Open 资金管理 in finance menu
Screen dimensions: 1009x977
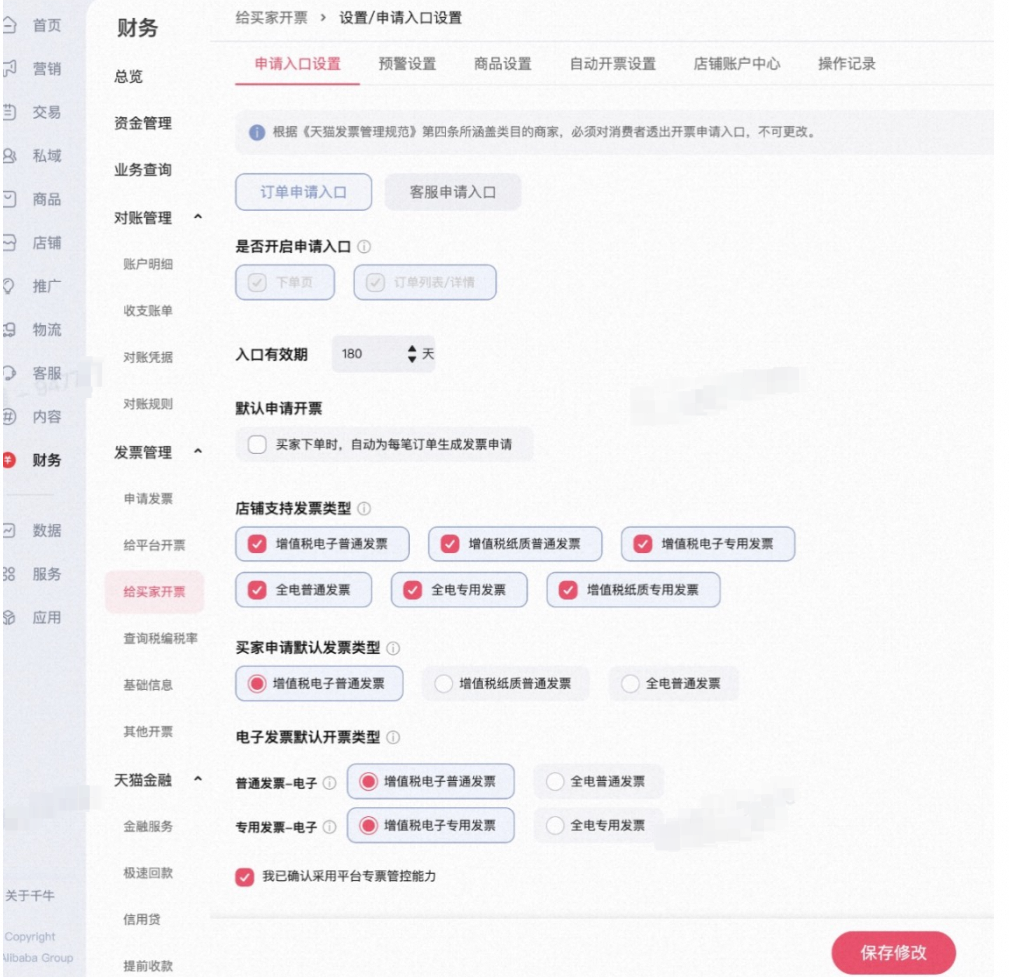(x=143, y=123)
